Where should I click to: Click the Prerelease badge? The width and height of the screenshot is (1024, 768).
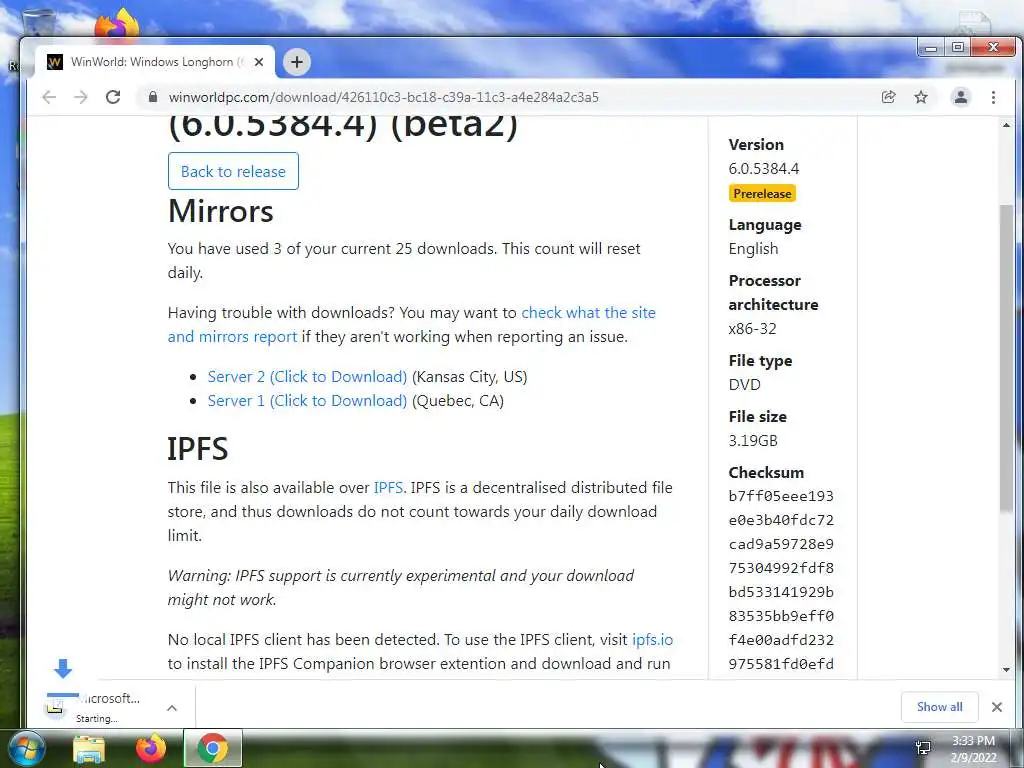[762, 193]
